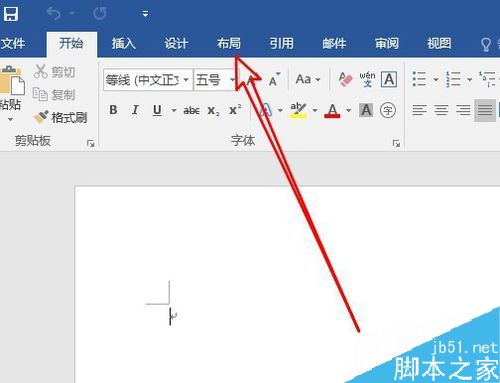Open underline style dropdown arrow
The width and height of the screenshot is (500, 383).
174,110
